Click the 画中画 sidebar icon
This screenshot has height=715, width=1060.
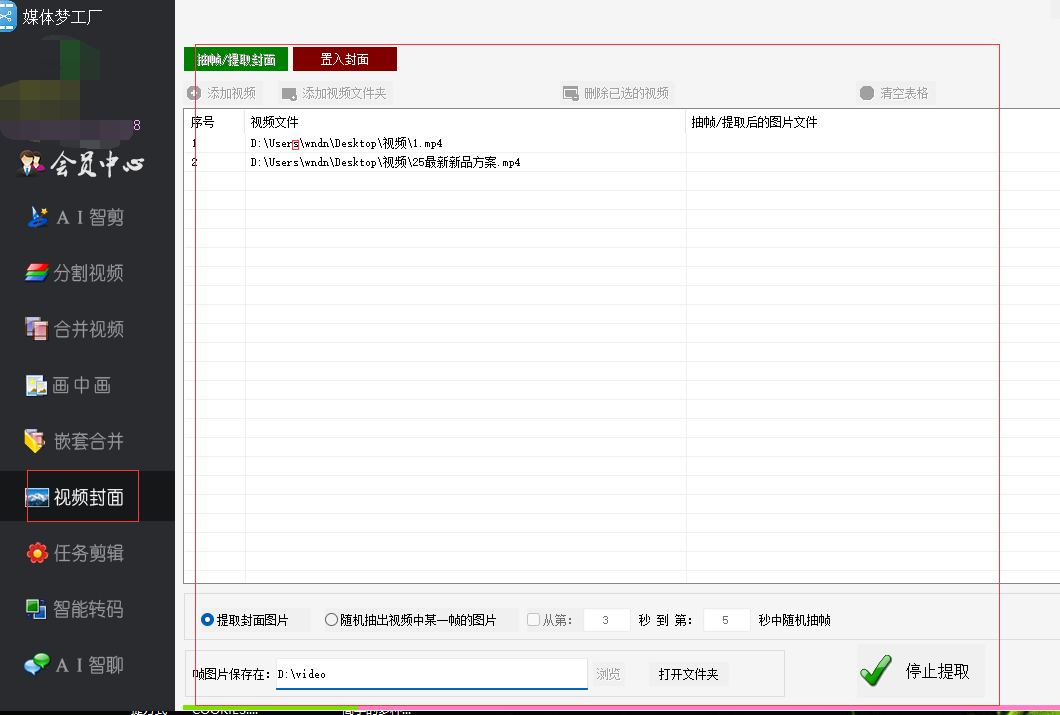(36, 385)
